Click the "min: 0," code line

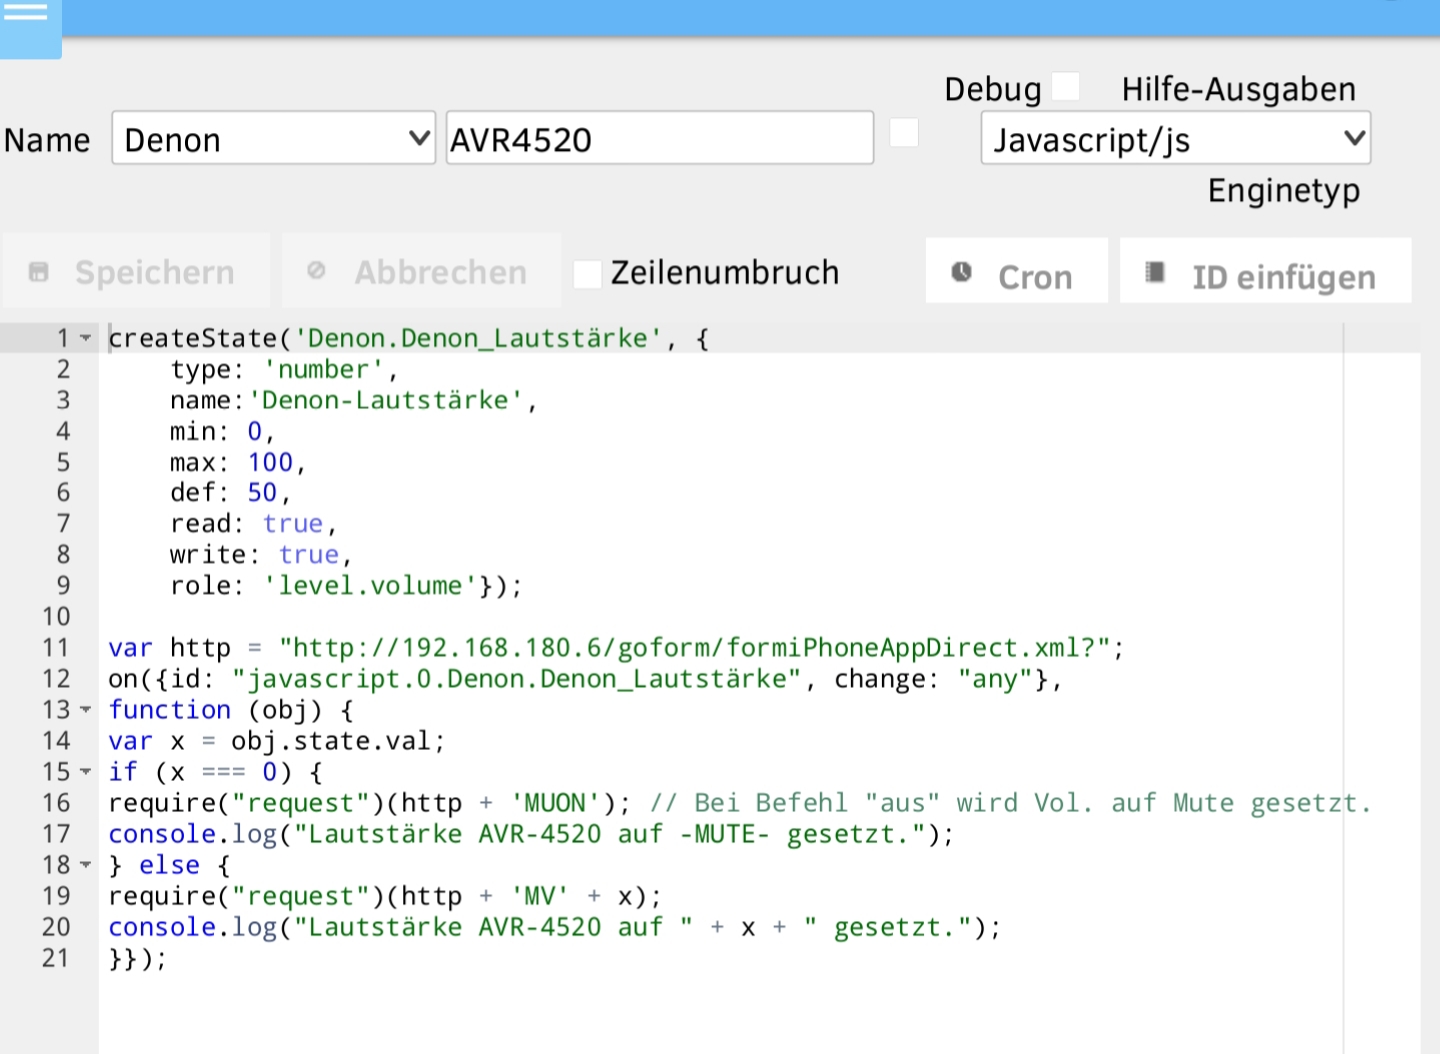pos(221,431)
